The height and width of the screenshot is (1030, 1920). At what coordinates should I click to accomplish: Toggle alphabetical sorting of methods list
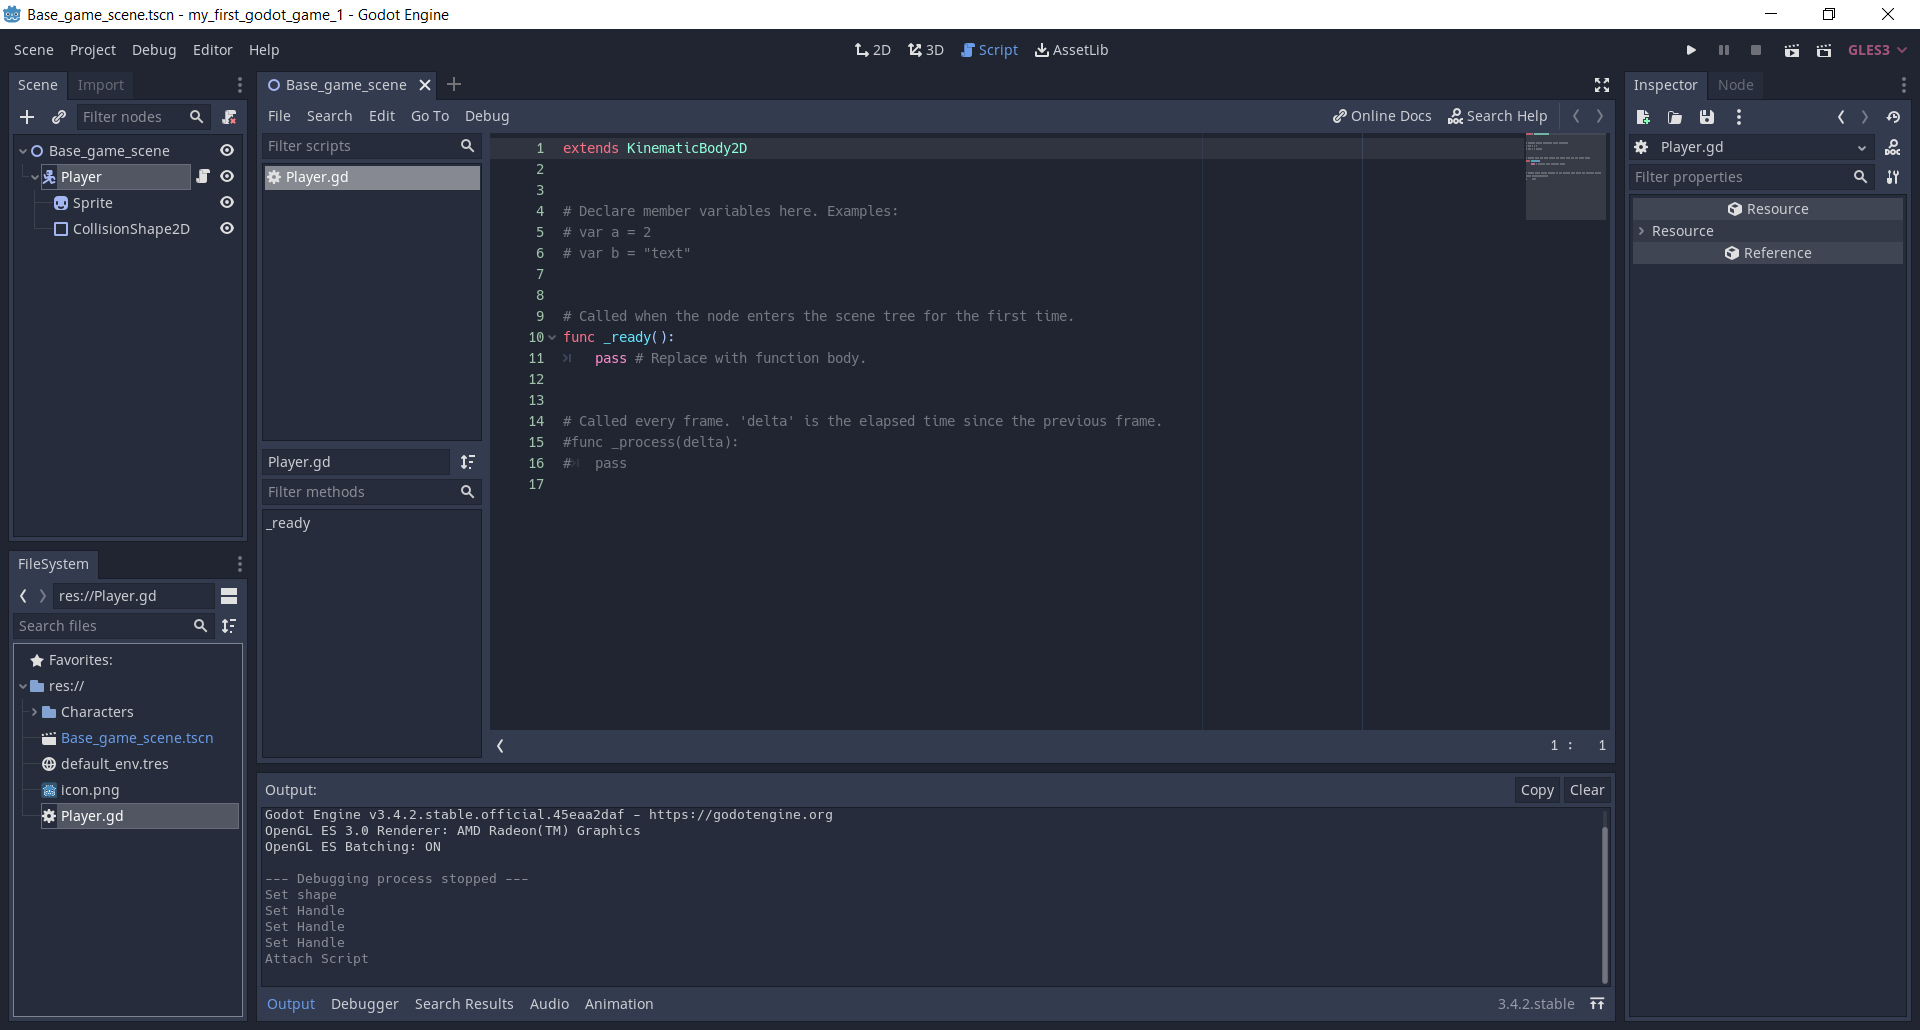point(468,462)
